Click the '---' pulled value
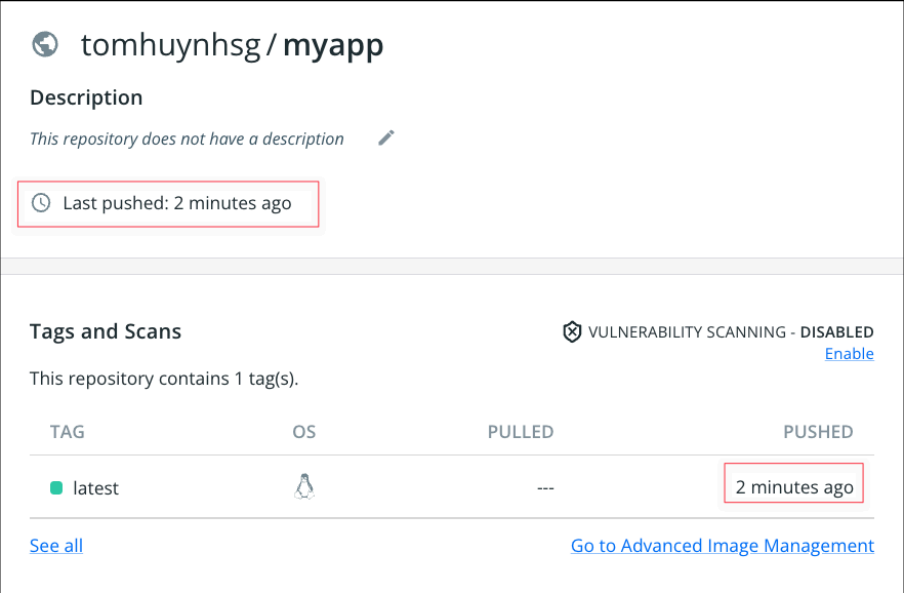Screen dimensions: 904x593 [x=545, y=488]
